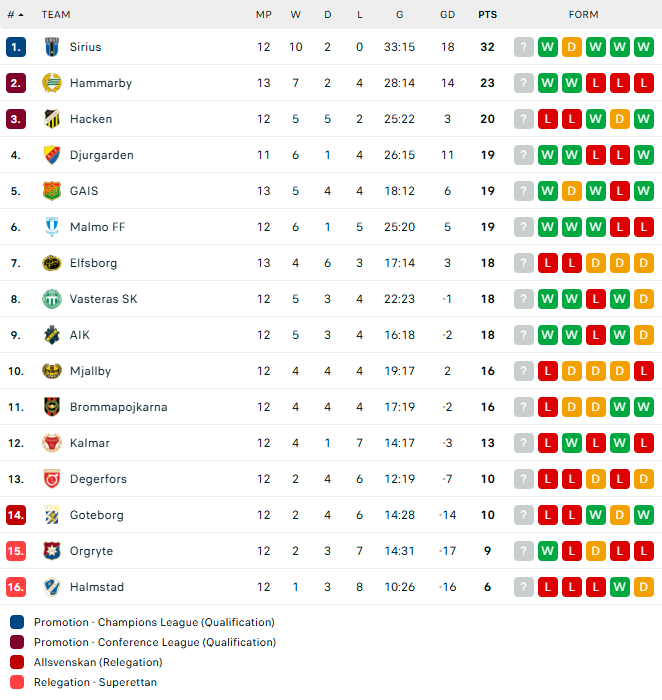Click the position 16 rank badge
This screenshot has width=662, height=700.
(x=16, y=587)
